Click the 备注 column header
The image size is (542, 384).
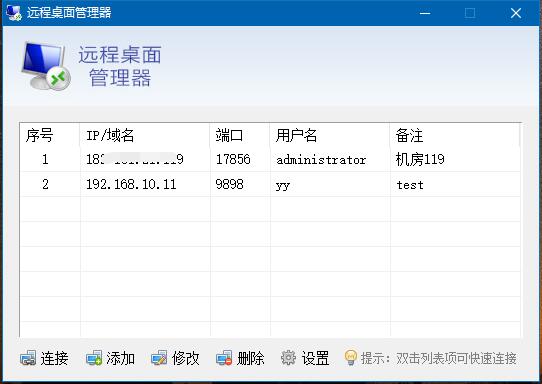pos(455,135)
